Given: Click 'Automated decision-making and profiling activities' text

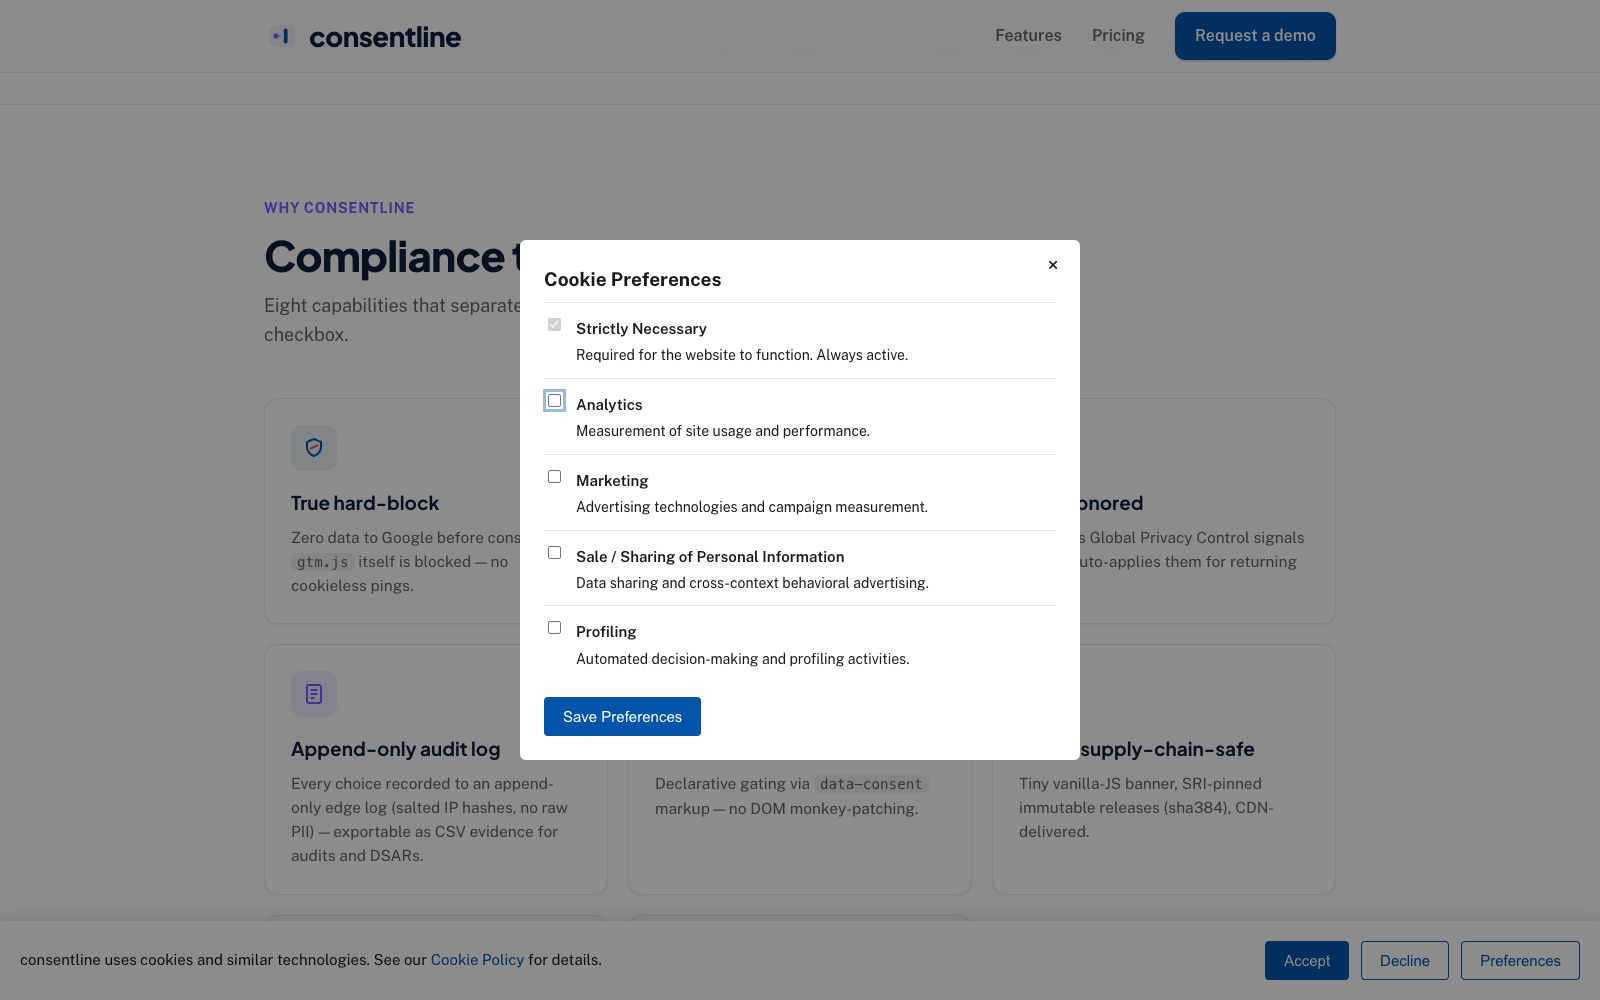Looking at the screenshot, I should pos(743,659).
